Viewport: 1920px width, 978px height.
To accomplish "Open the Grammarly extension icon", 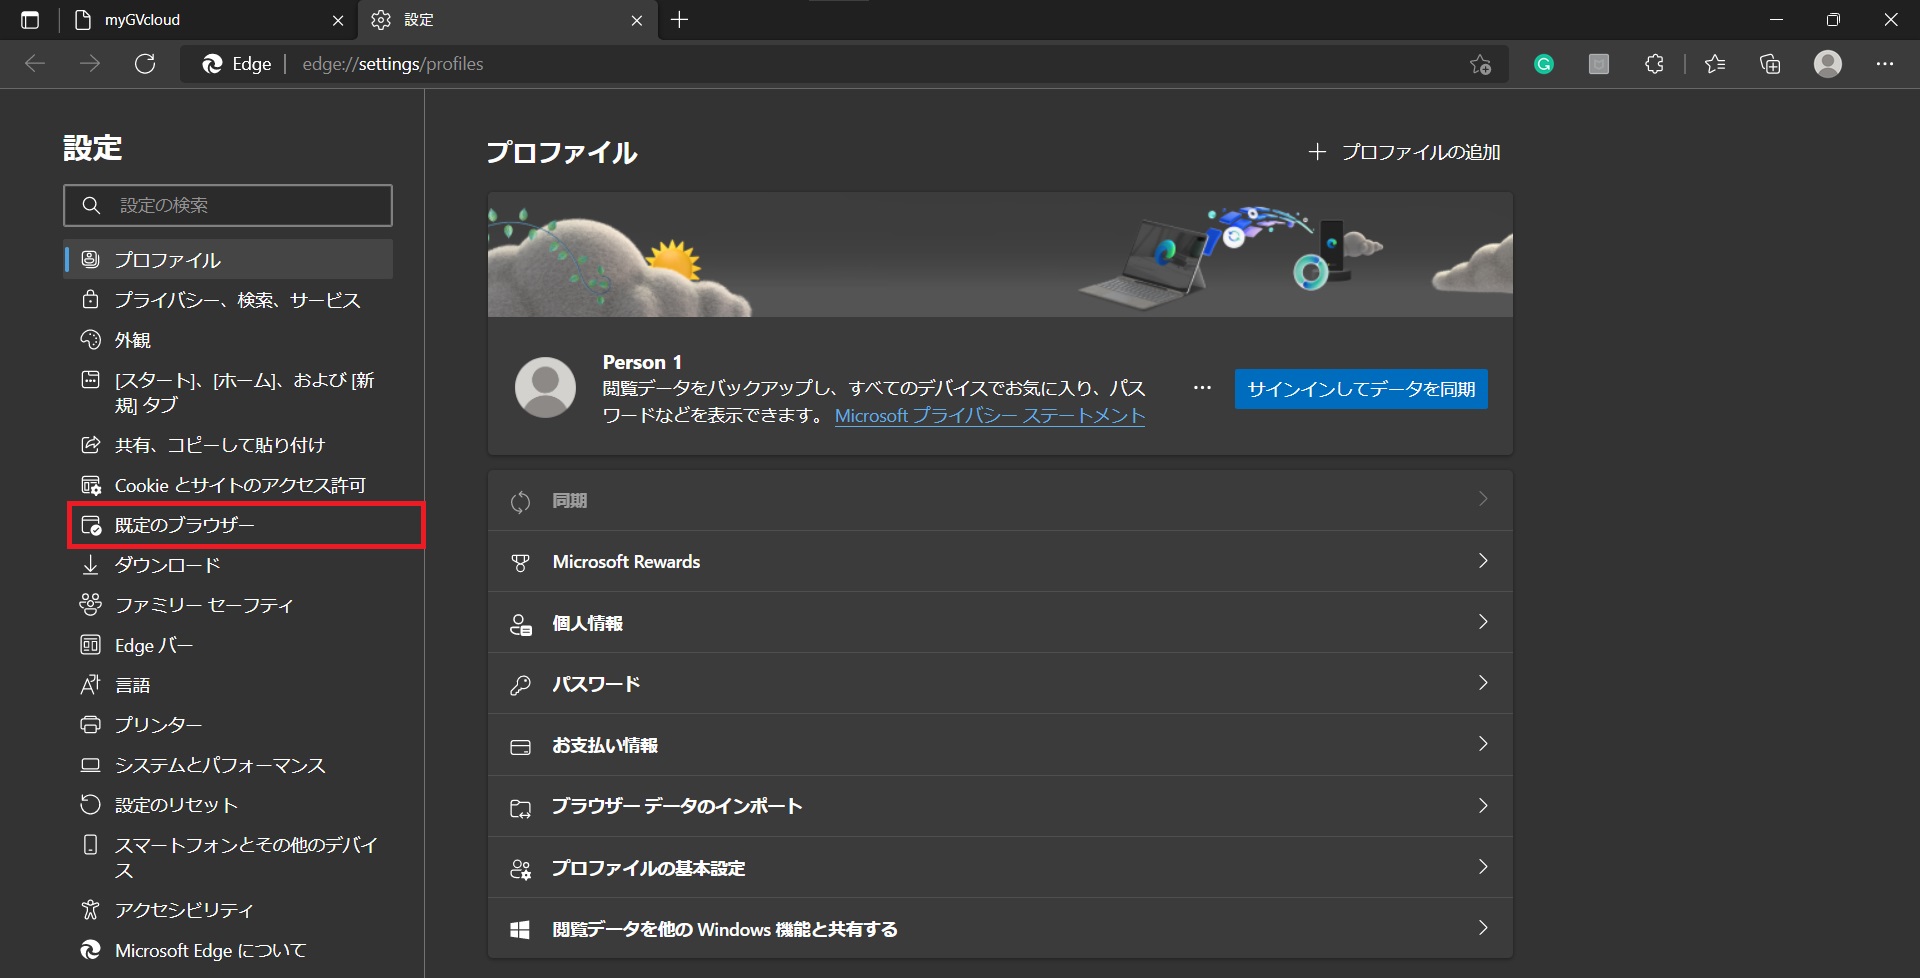I will click(x=1544, y=64).
